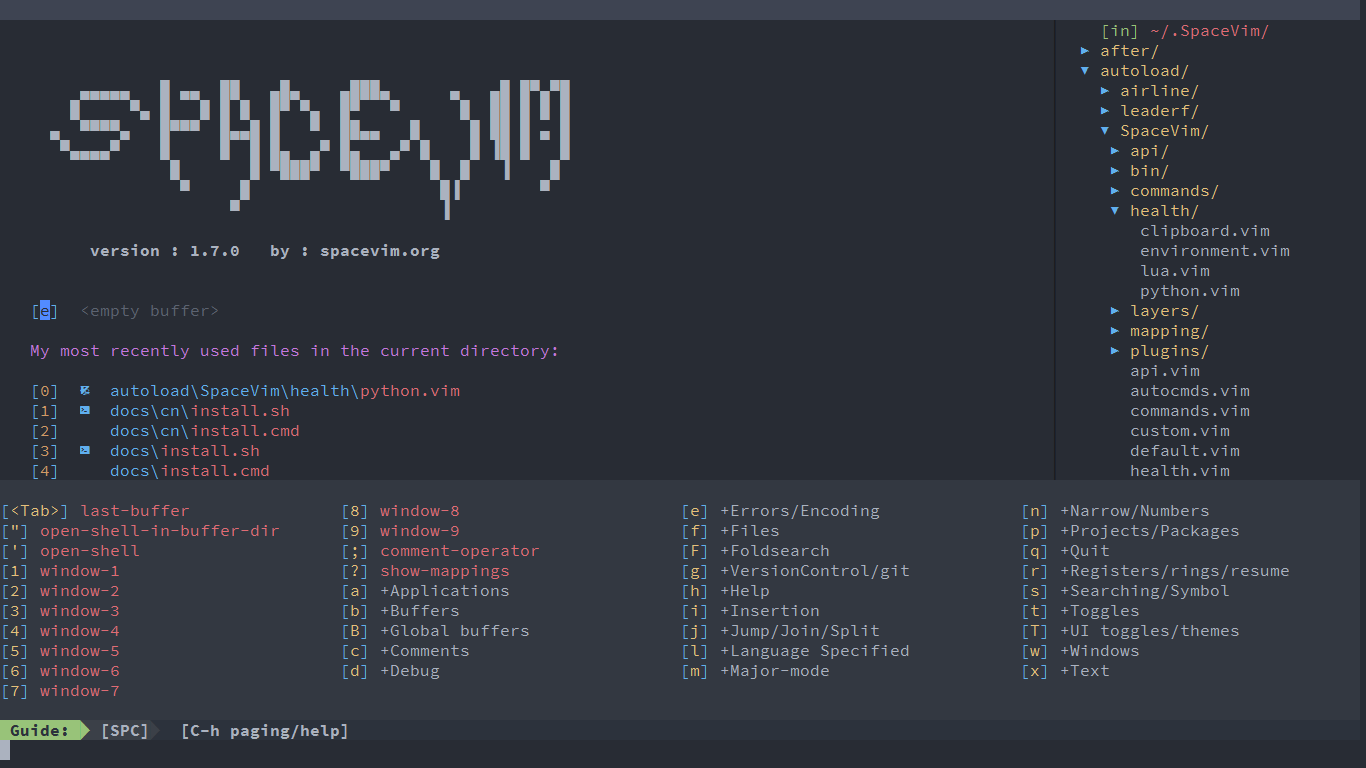The height and width of the screenshot is (768, 1366).
Task: Choose show-mappings guide entry
Action: coord(445,571)
